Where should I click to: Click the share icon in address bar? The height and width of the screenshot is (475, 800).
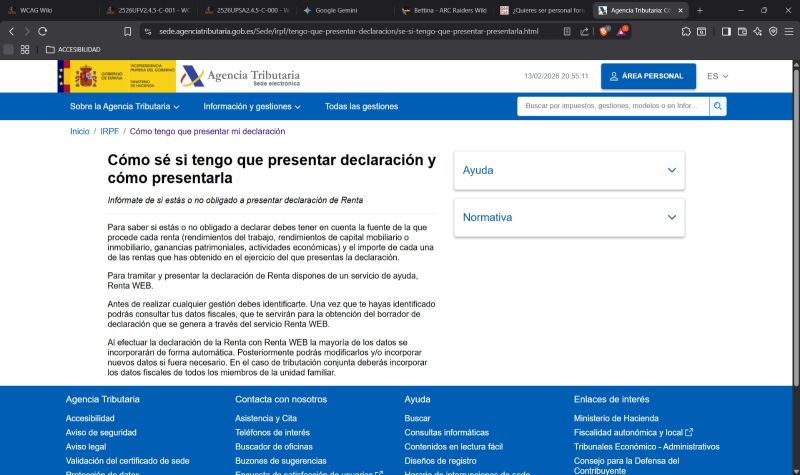tap(584, 31)
